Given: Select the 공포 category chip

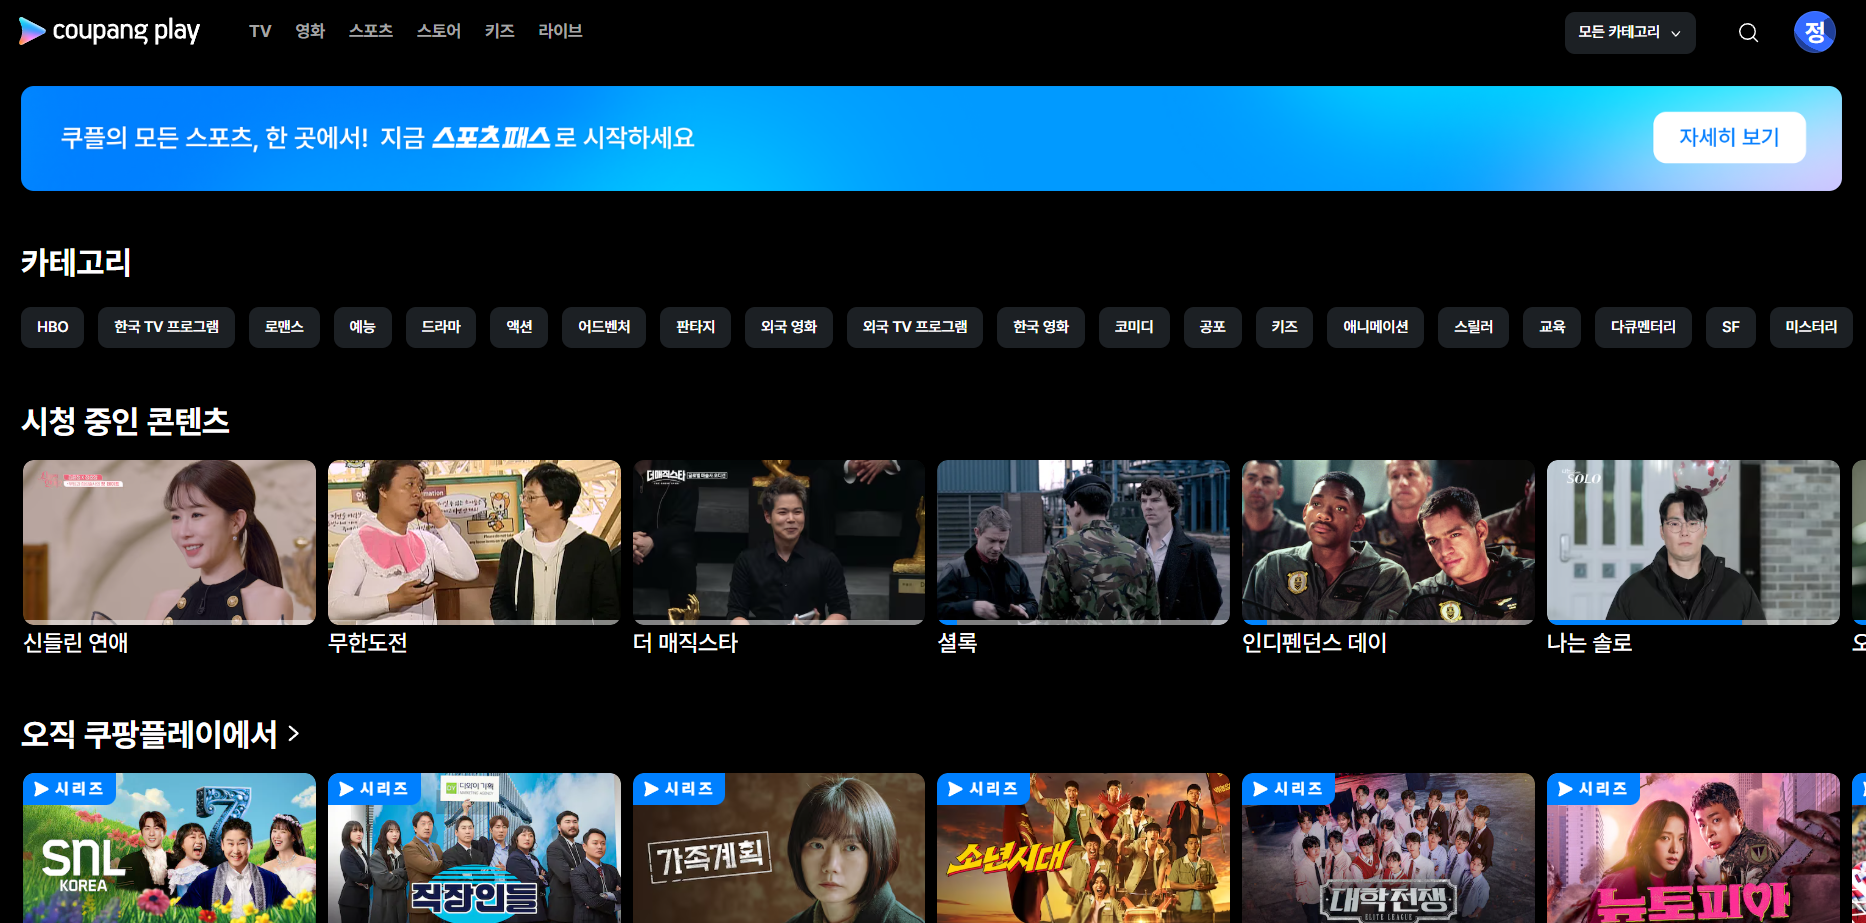Looking at the screenshot, I should click(x=1213, y=327).
